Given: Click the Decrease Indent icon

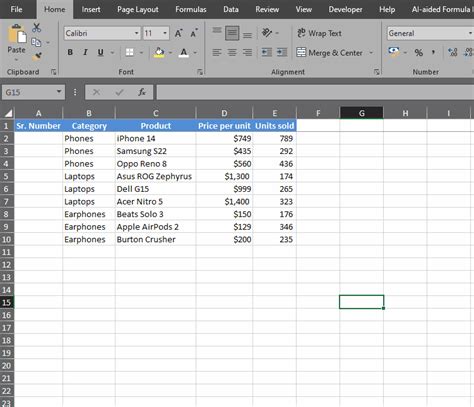Looking at the screenshot, I should (267, 52).
